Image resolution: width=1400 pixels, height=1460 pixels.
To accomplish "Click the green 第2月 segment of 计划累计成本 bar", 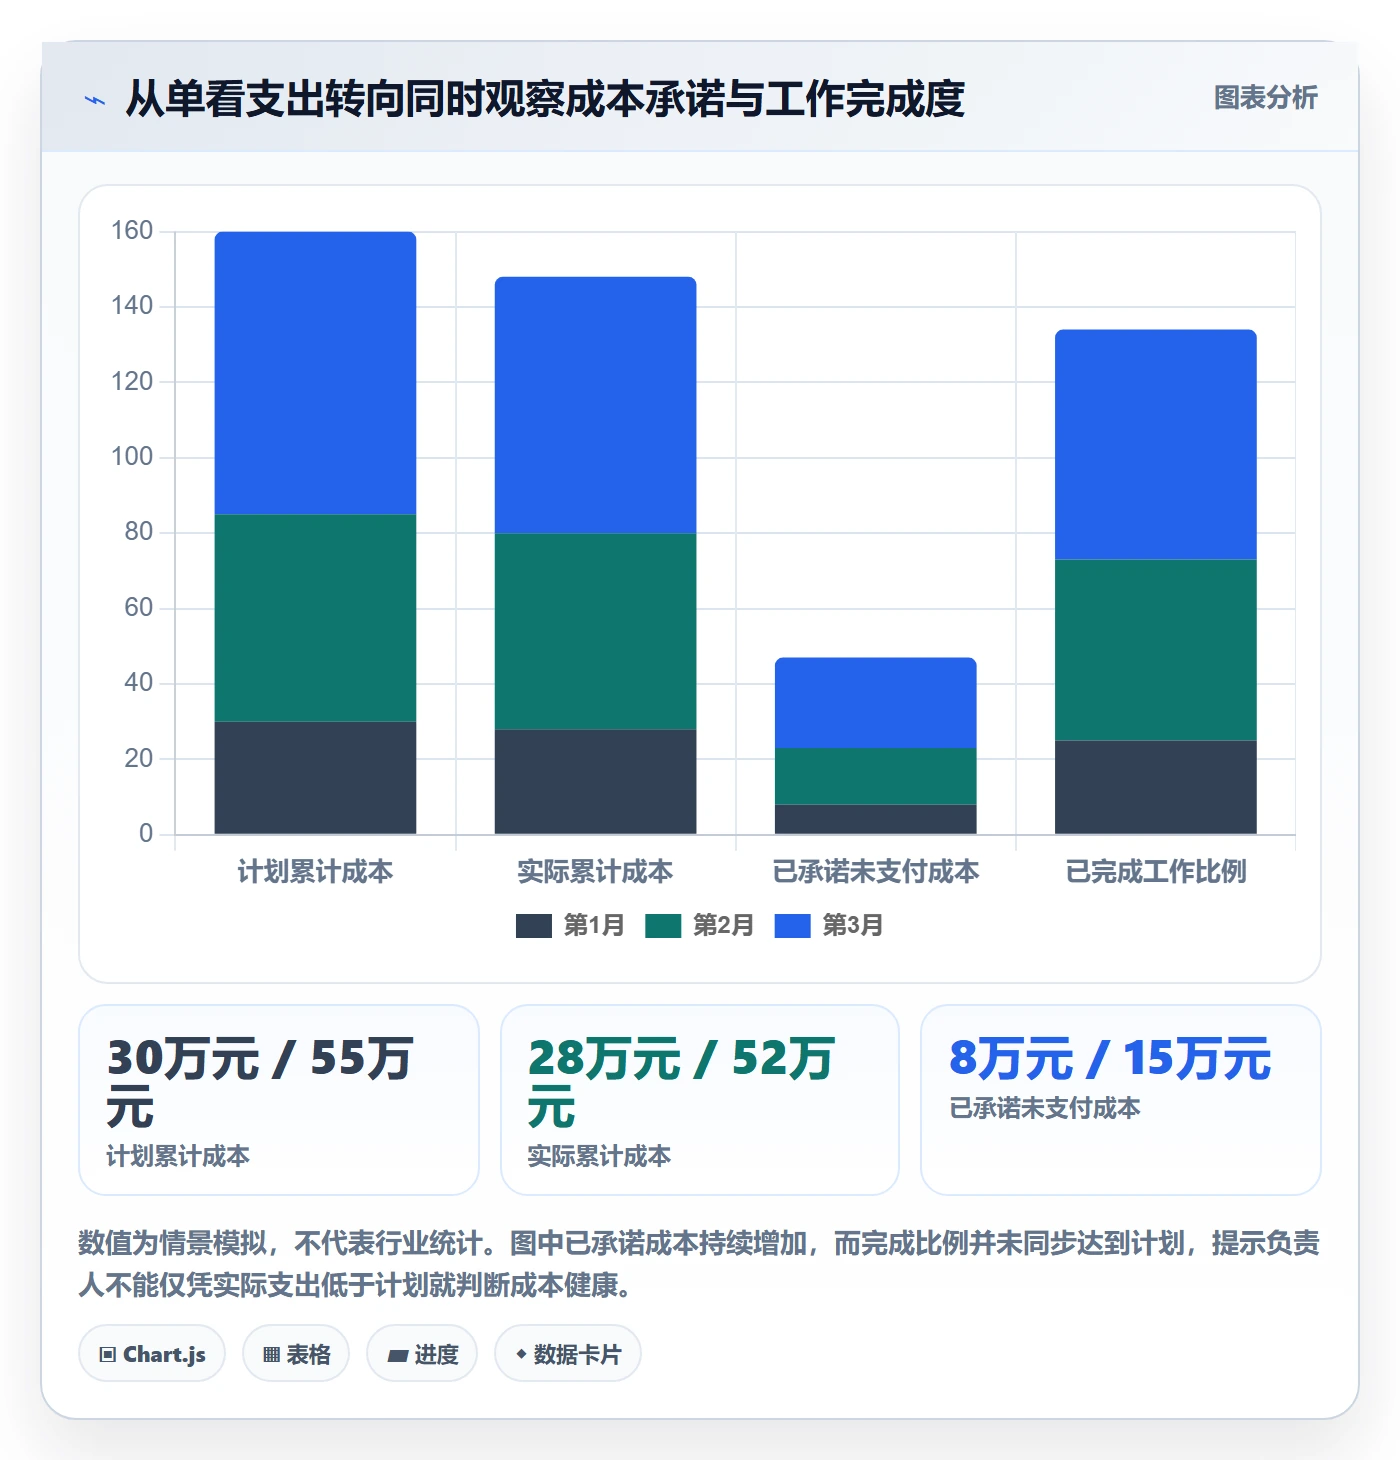I will click(x=316, y=618).
